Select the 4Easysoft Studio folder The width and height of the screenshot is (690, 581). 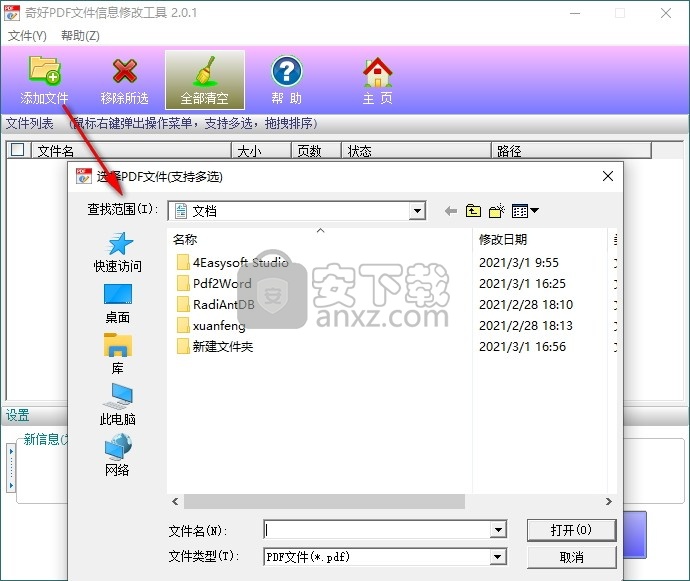click(x=233, y=262)
